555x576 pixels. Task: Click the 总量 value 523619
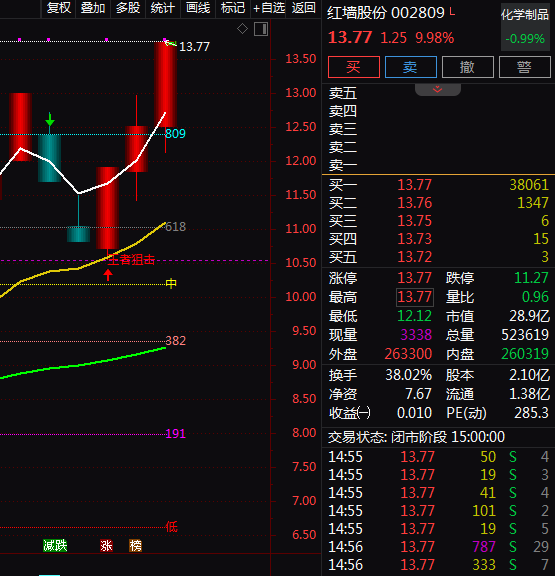point(525,335)
